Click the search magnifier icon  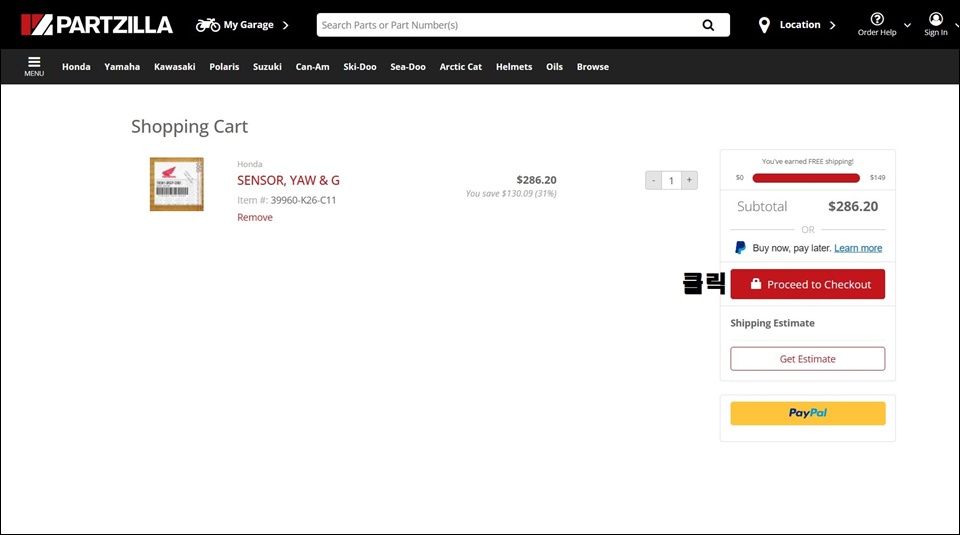coord(708,25)
